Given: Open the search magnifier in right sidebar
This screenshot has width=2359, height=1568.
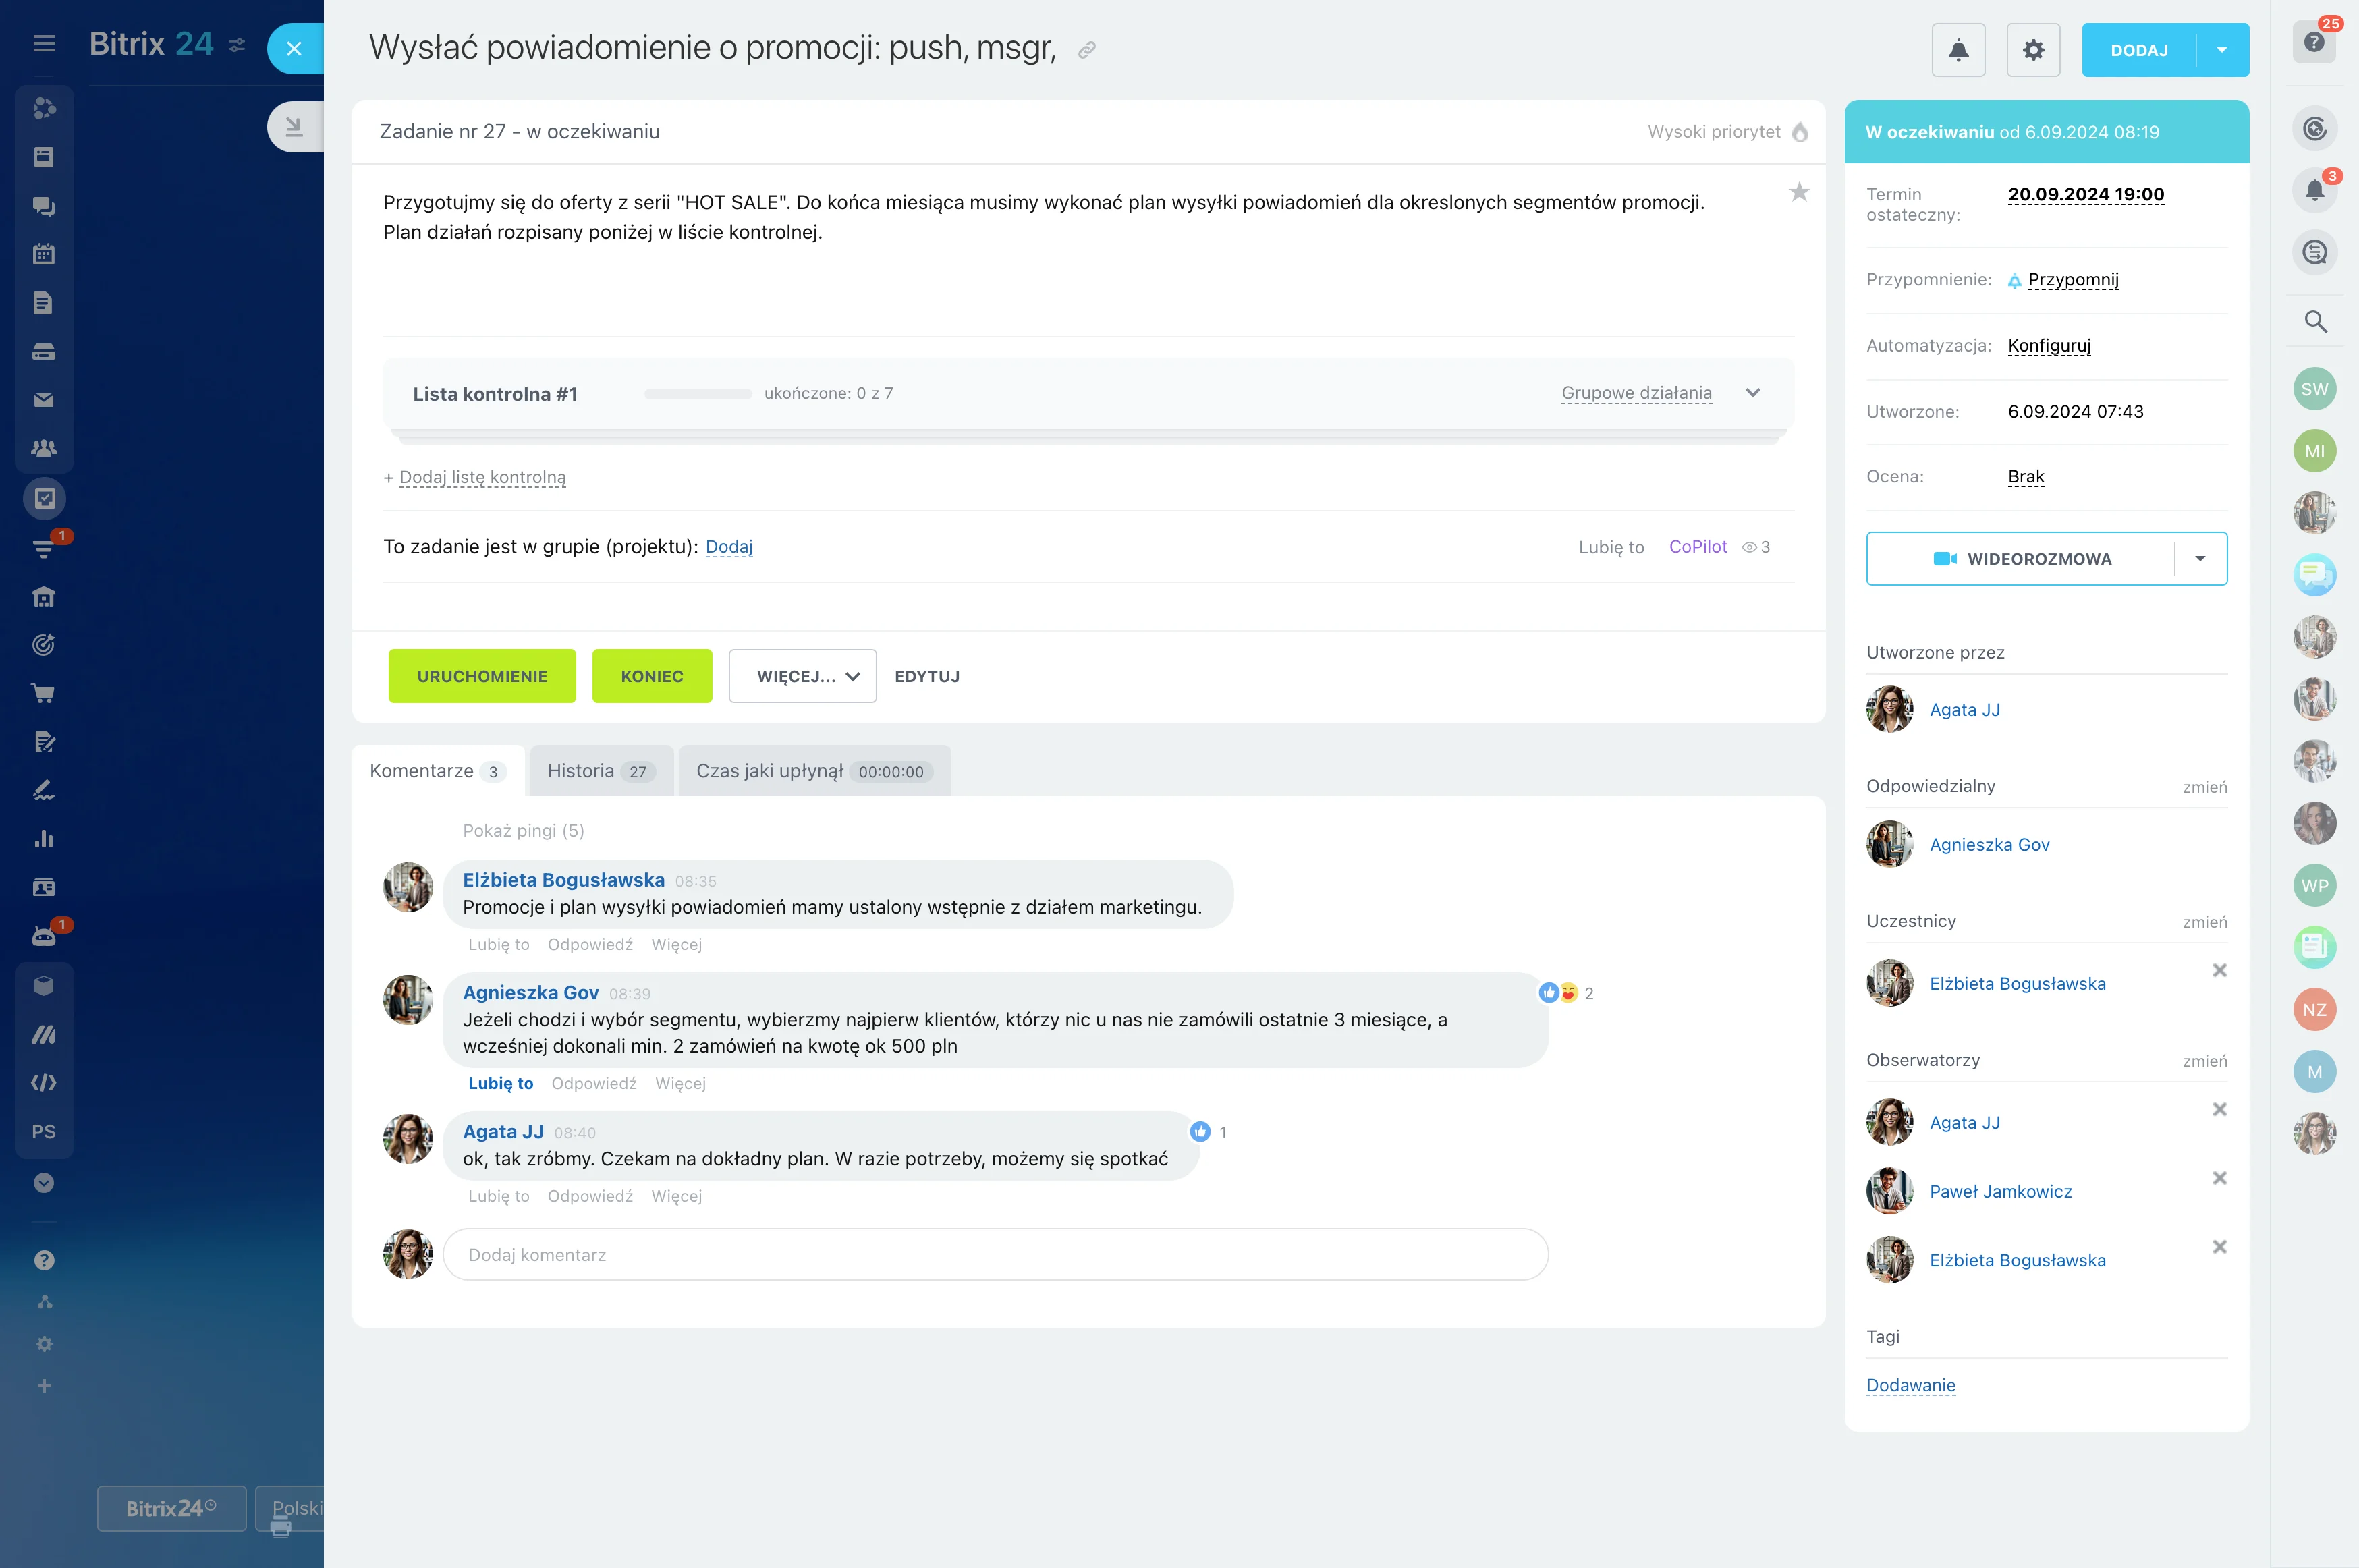Looking at the screenshot, I should 2315,321.
